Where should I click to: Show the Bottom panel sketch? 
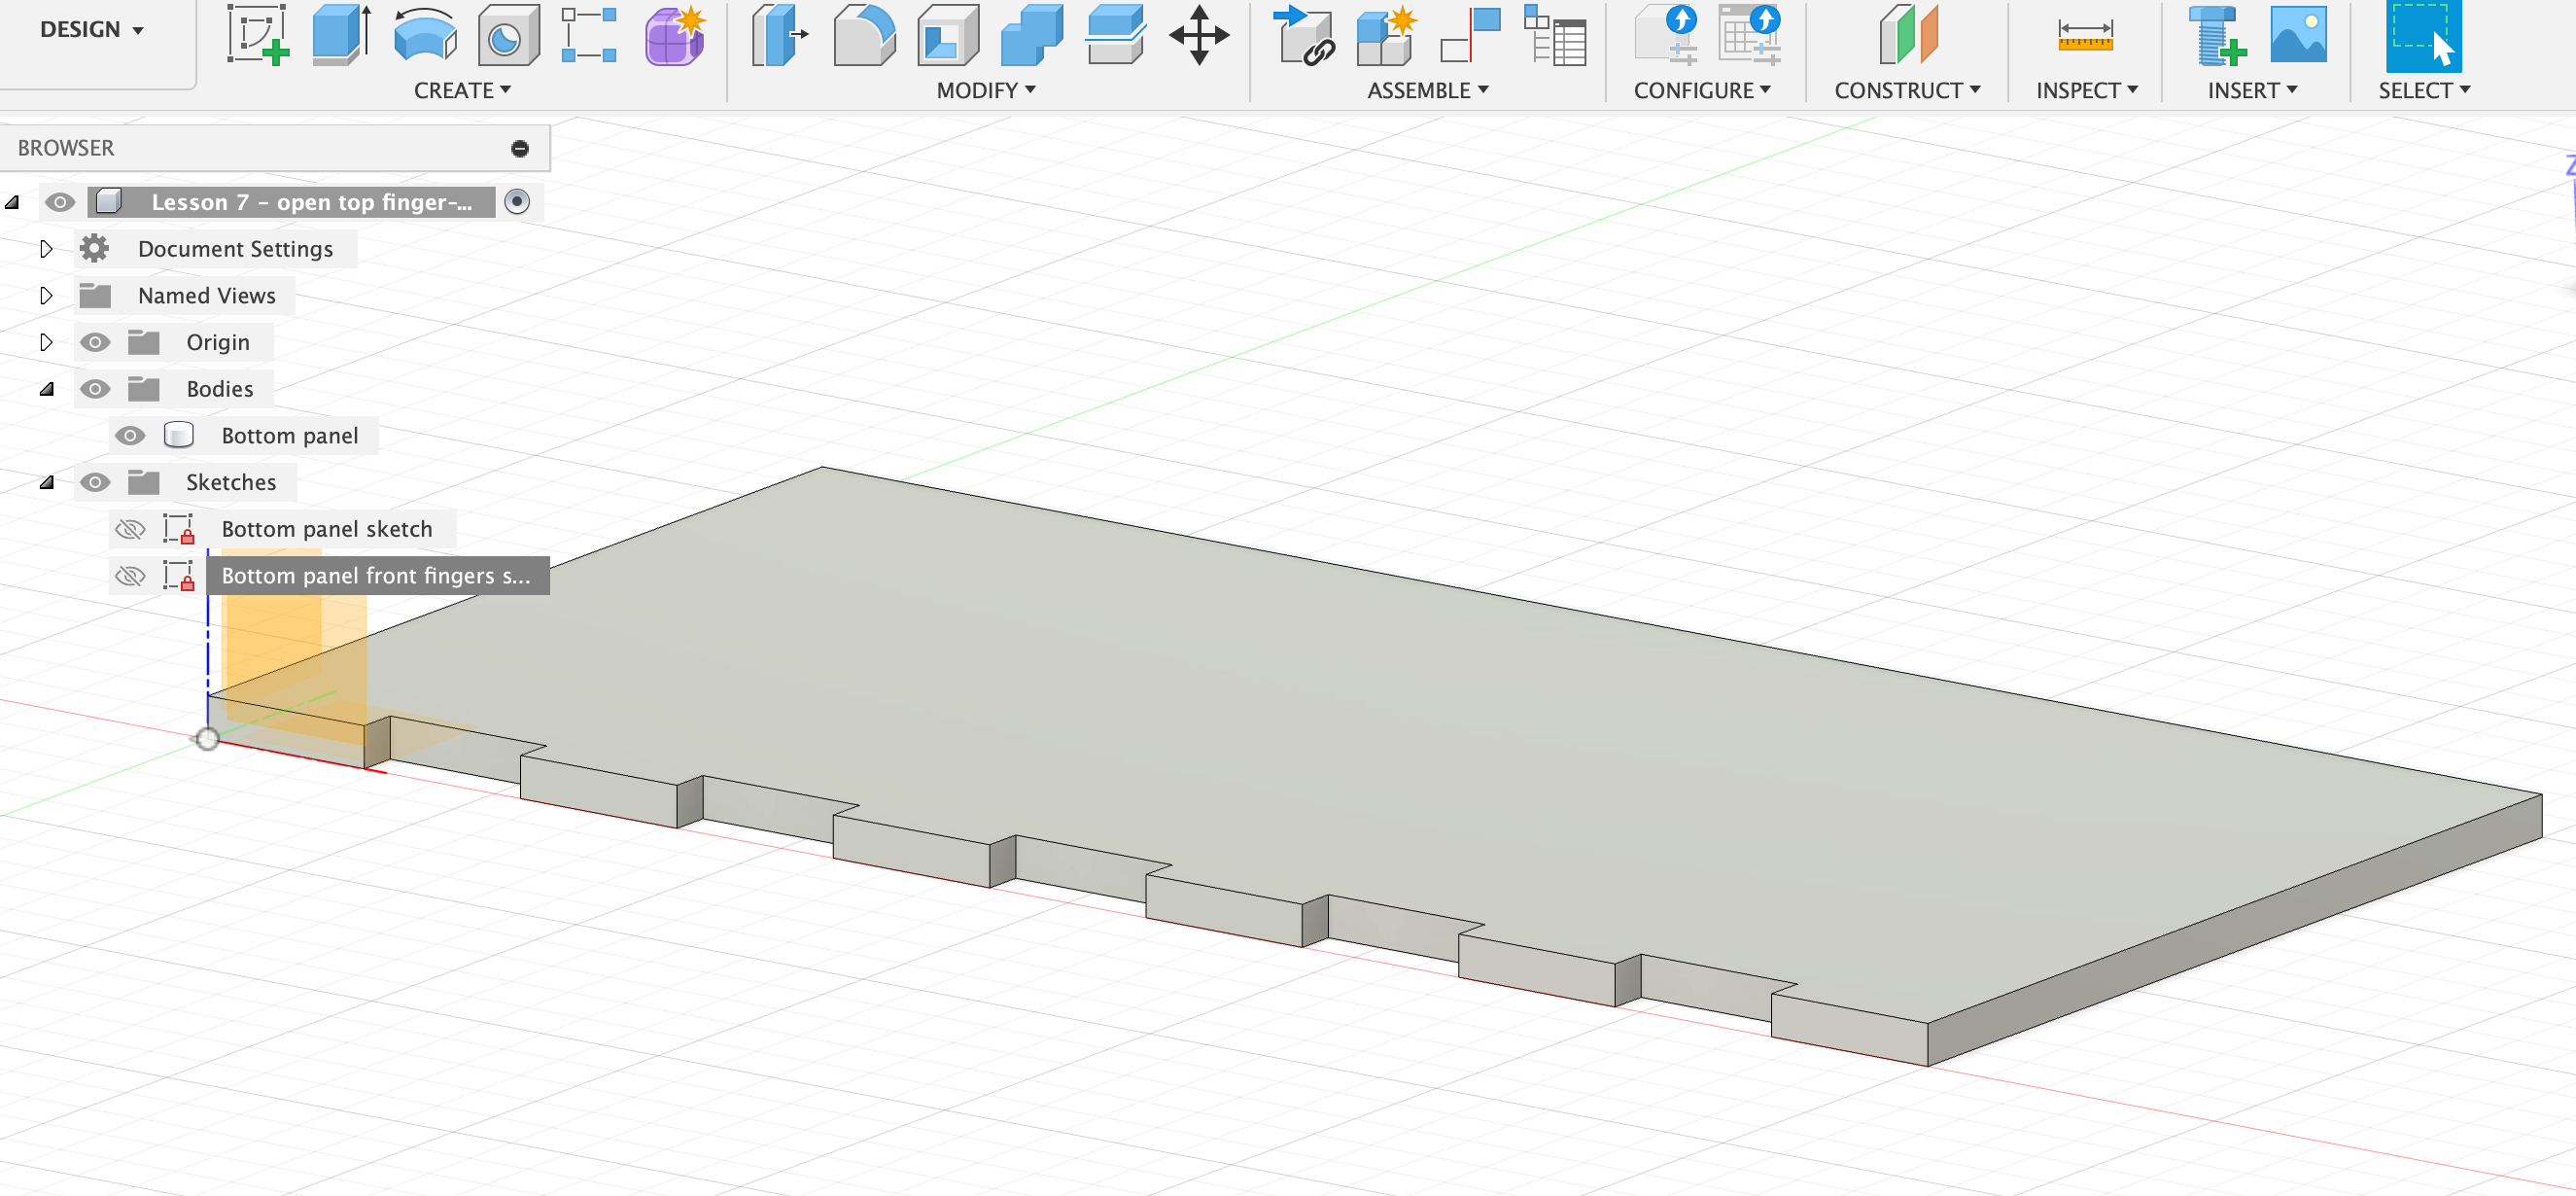point(130,529)
